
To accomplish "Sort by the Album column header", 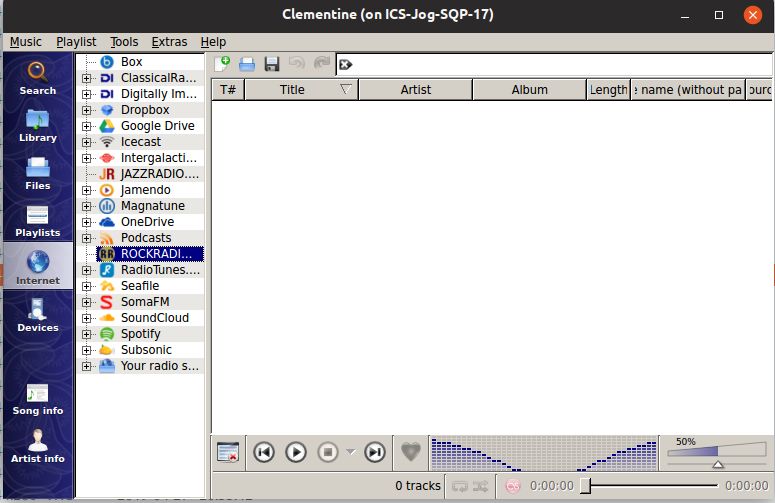I will coord(529,89).
